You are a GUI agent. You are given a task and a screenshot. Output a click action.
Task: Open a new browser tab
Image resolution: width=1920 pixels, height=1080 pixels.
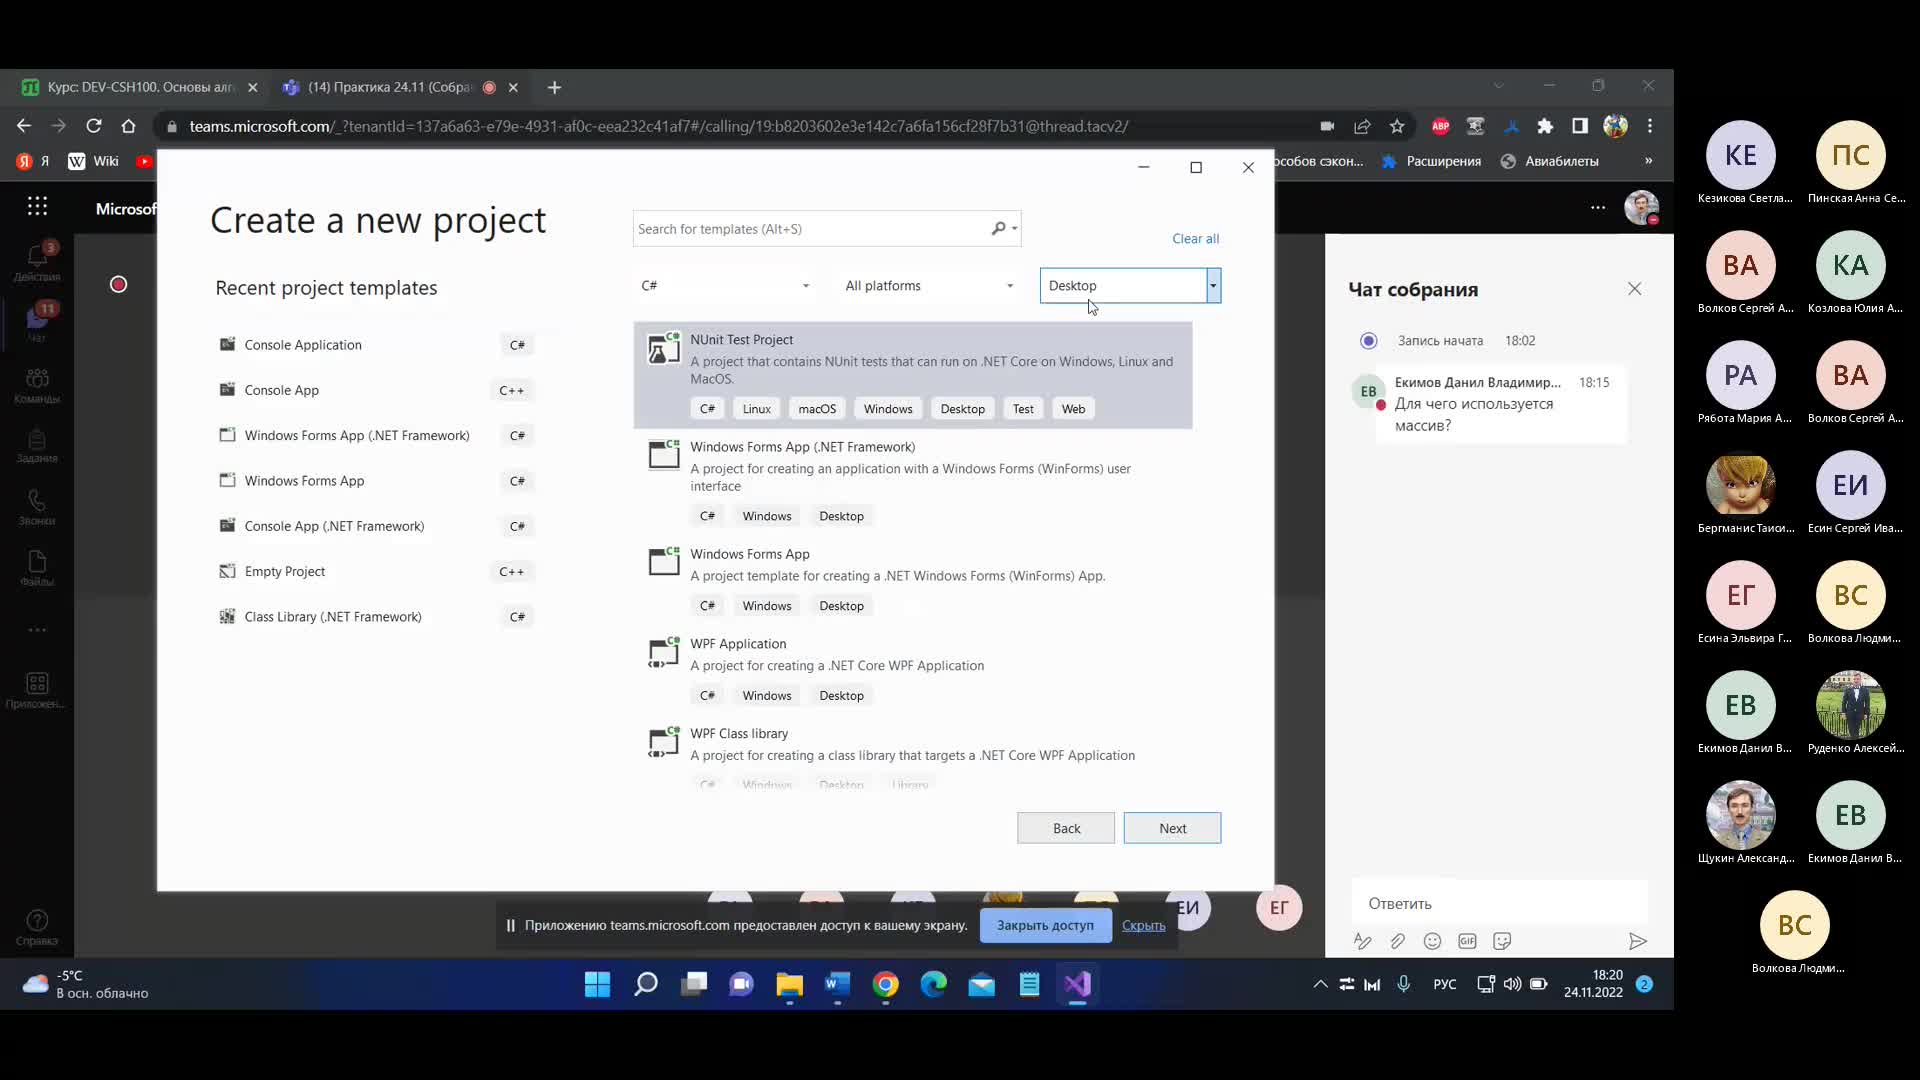click(x=554, y=88)
